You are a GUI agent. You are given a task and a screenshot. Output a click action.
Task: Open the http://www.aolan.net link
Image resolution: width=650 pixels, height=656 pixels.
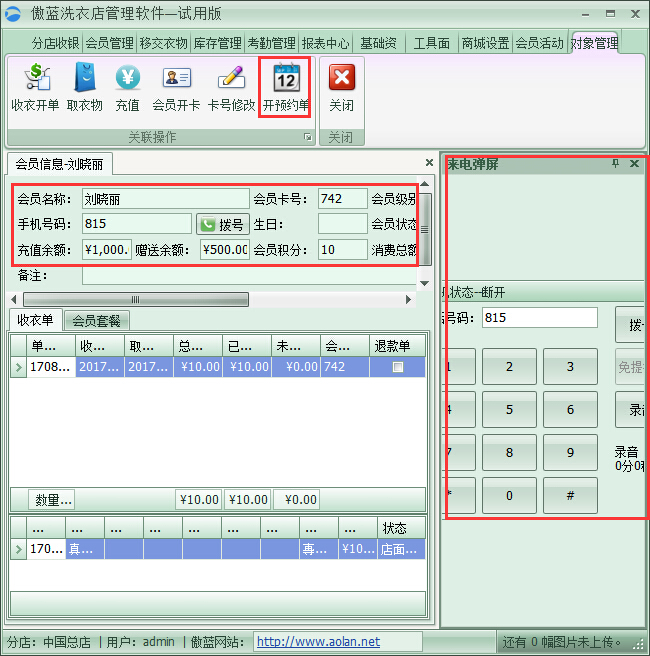coord(318,642)
